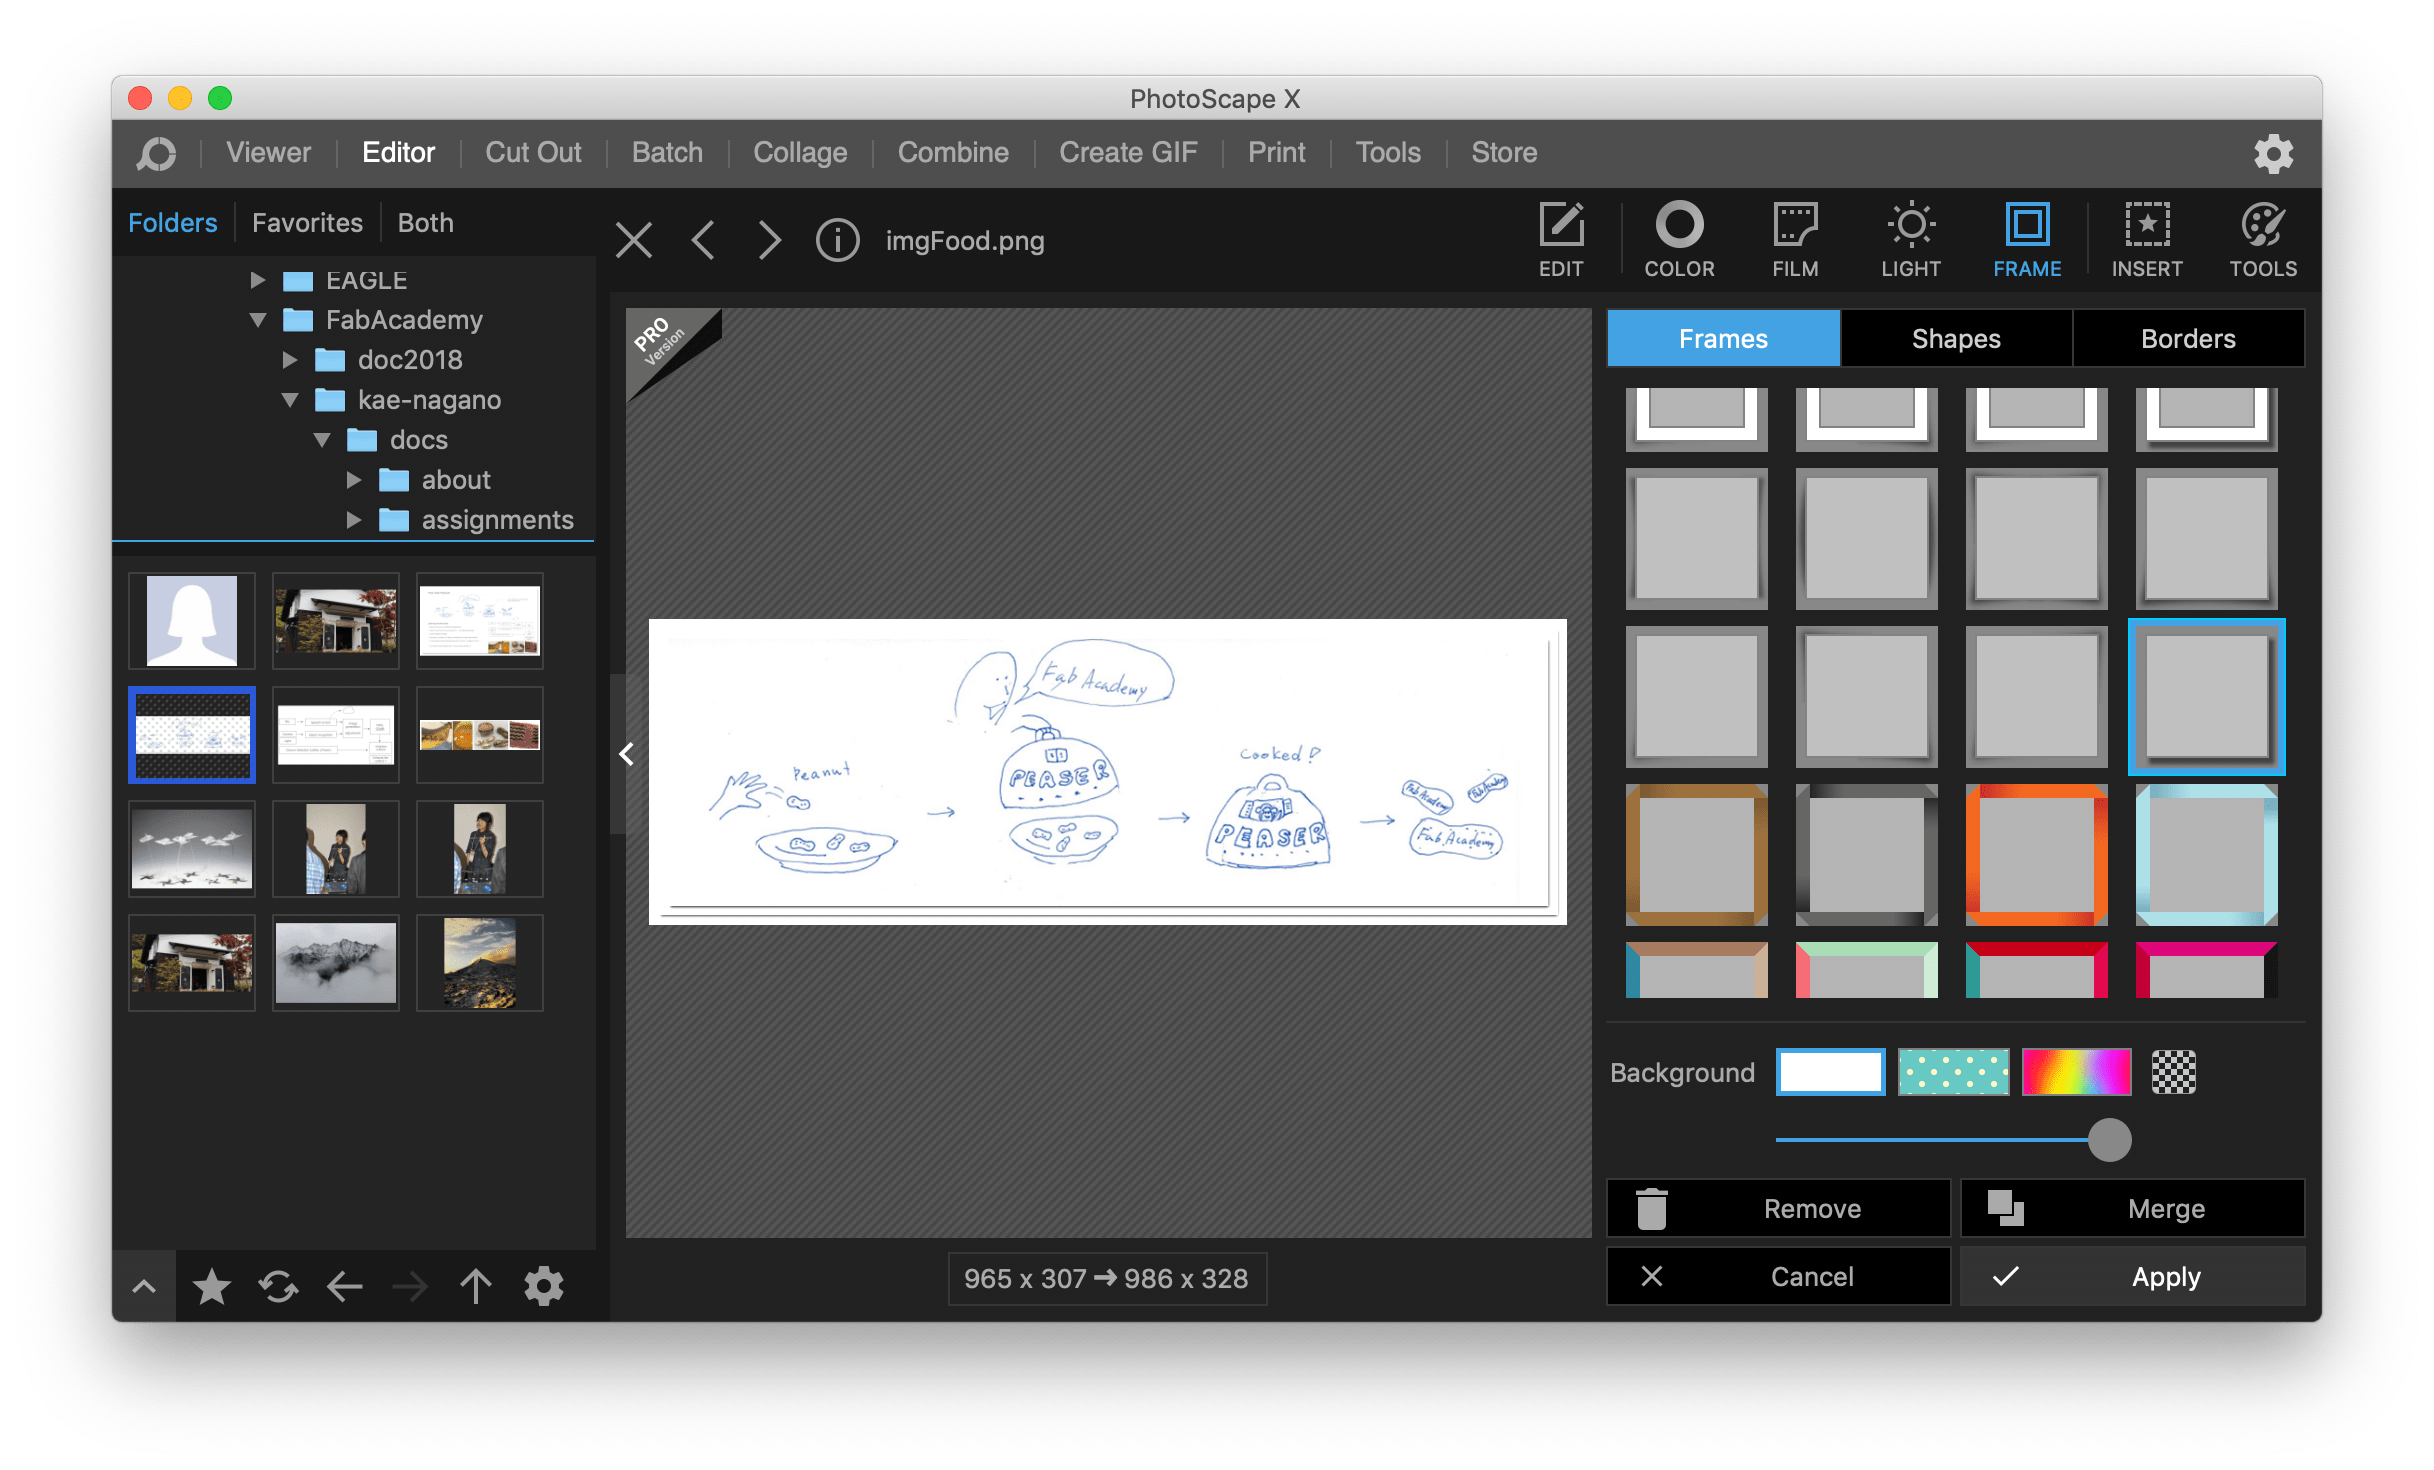
Task: Collapse the FabAcademy folder
Action: 258,320
